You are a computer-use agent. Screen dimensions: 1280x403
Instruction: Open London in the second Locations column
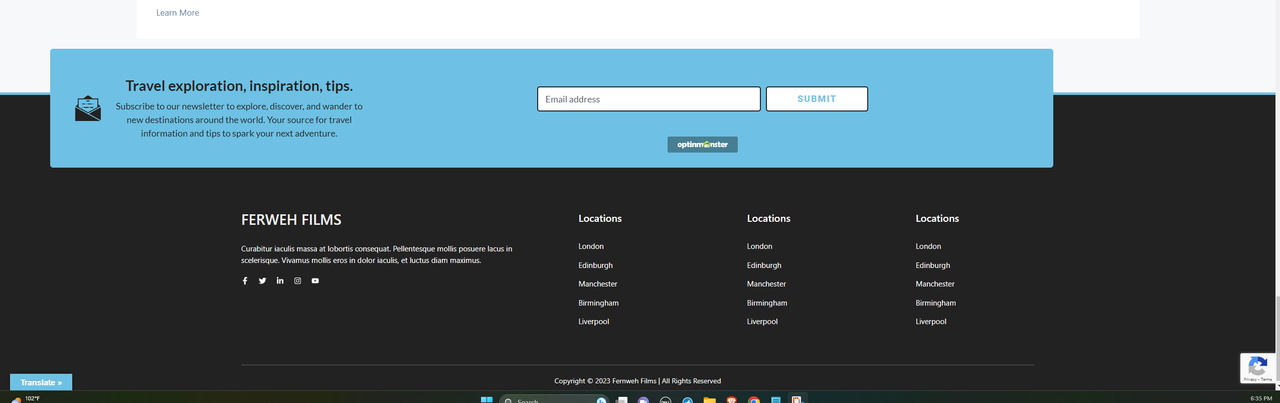[x=760, y=246]
